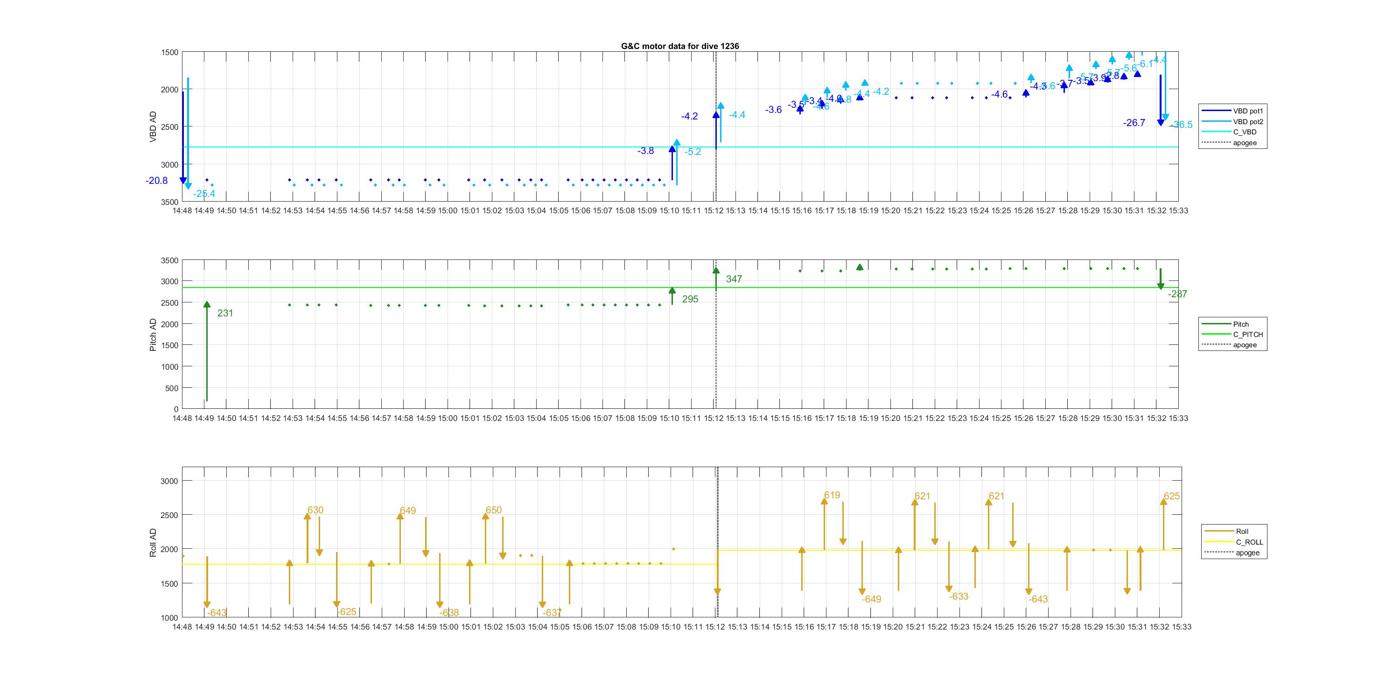
Task: Click the '619' roll data label
Action: tap(832, 496)
